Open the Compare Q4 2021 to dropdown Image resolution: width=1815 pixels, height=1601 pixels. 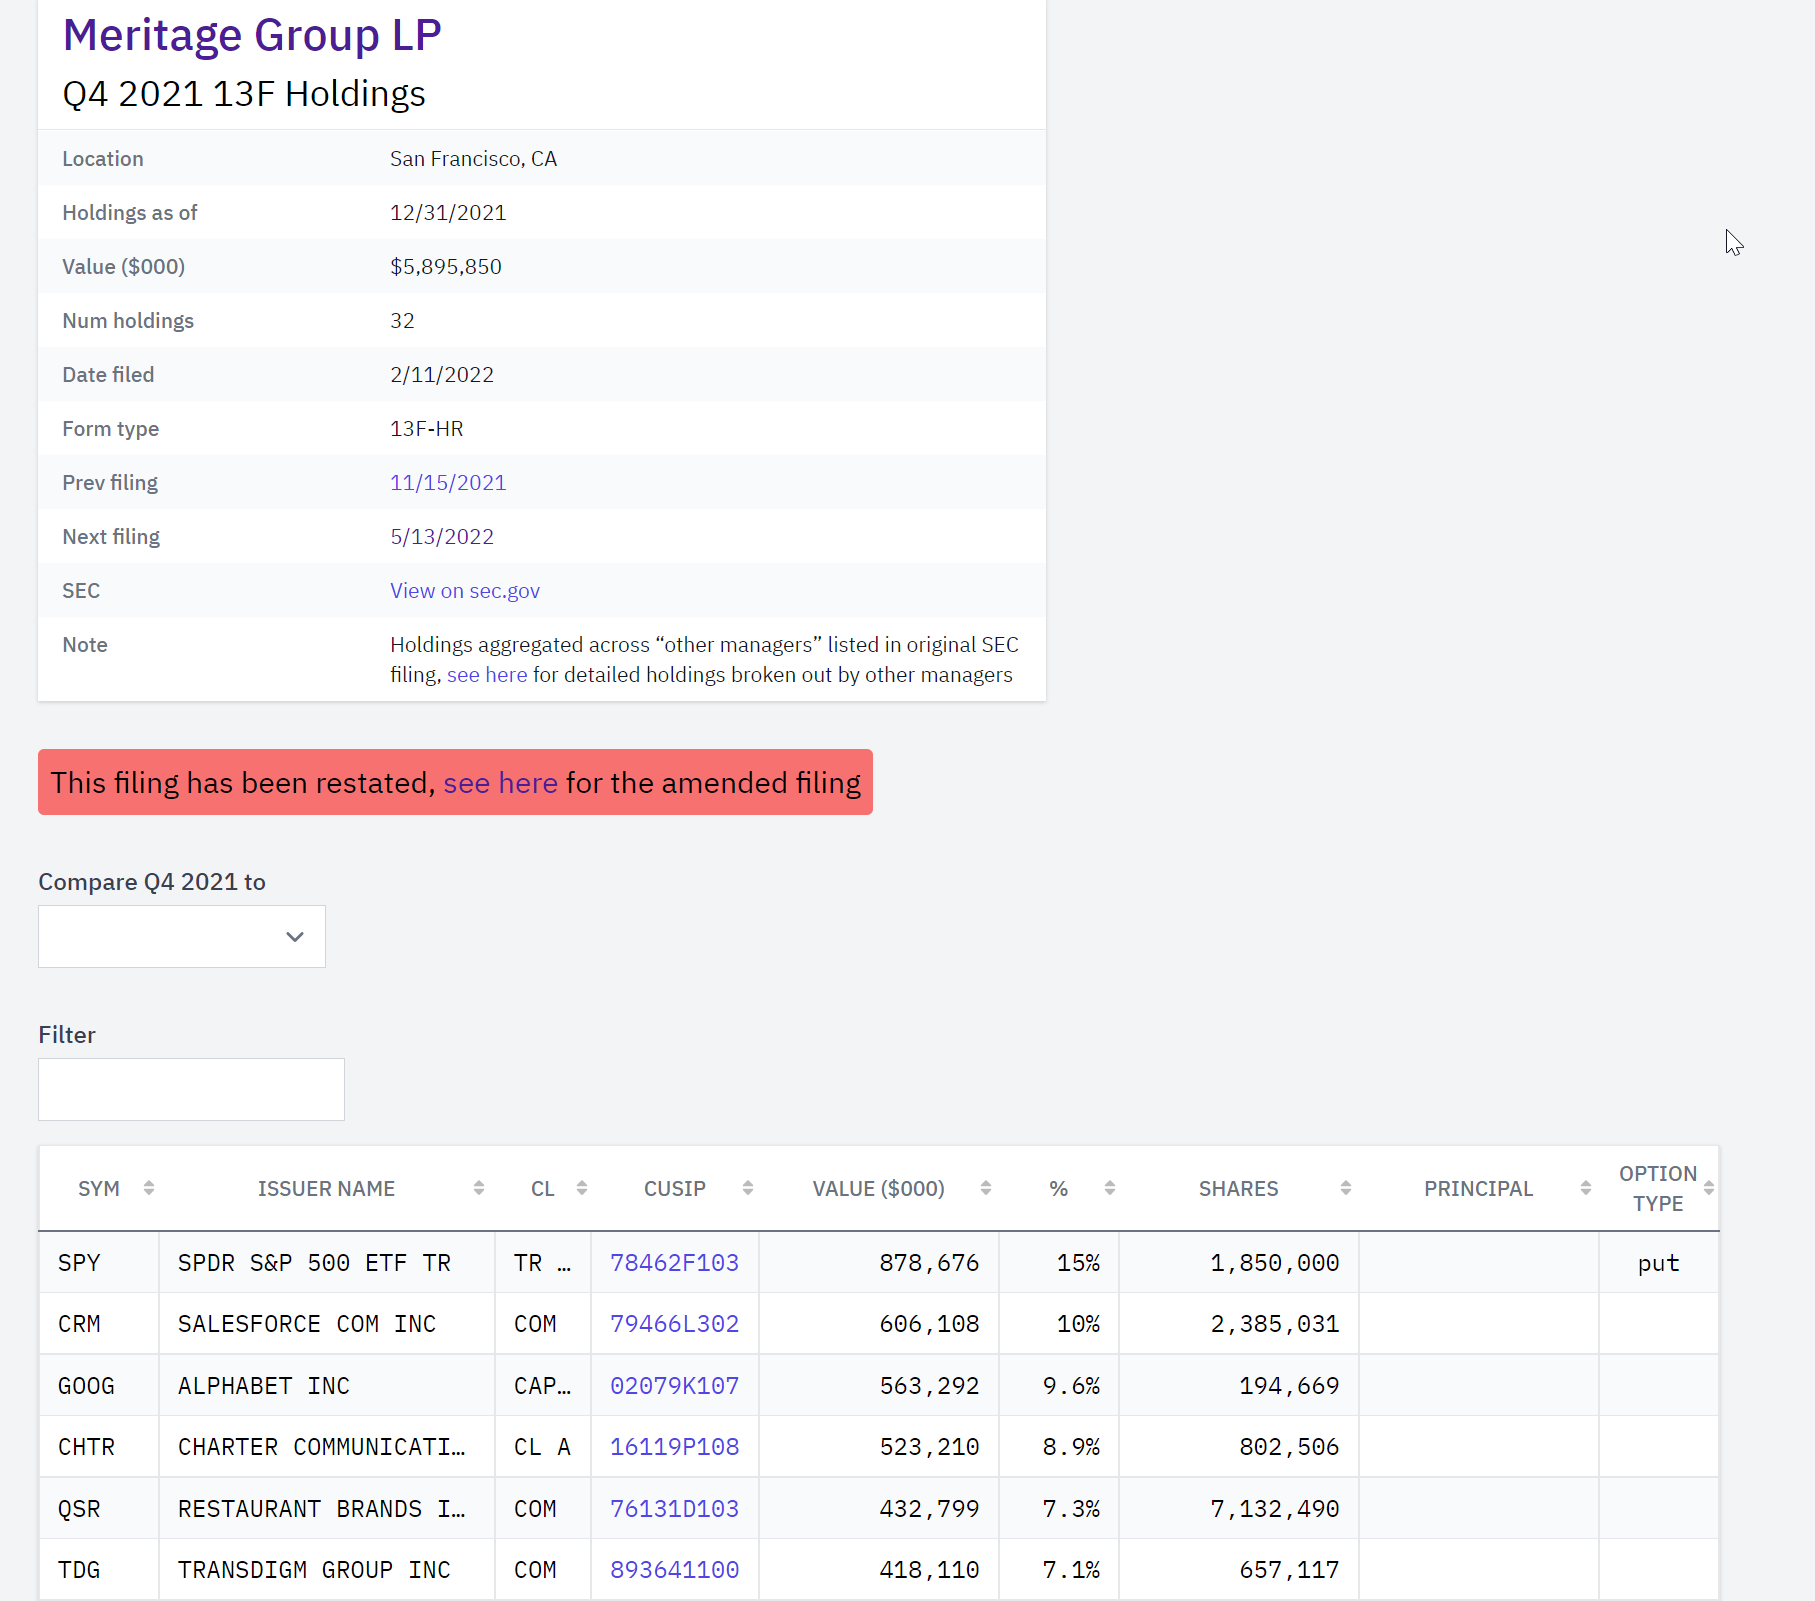[182, 936]
